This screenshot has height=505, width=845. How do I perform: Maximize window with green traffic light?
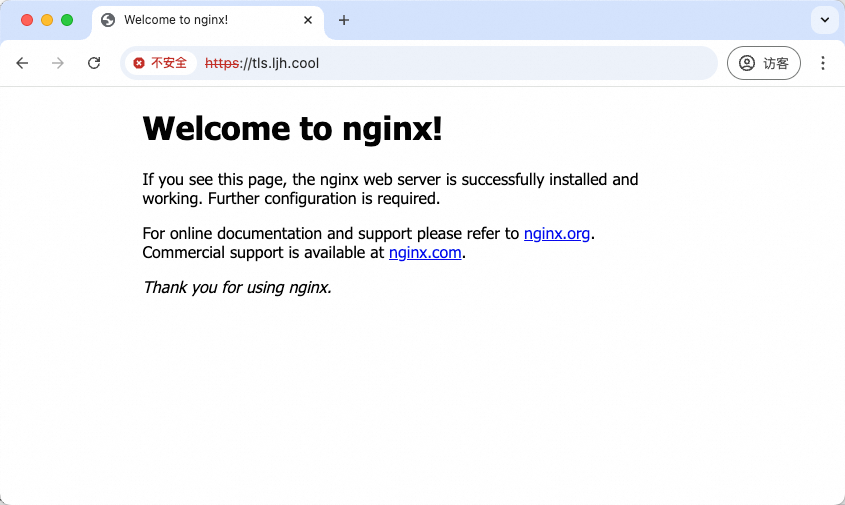coord(67,20)
